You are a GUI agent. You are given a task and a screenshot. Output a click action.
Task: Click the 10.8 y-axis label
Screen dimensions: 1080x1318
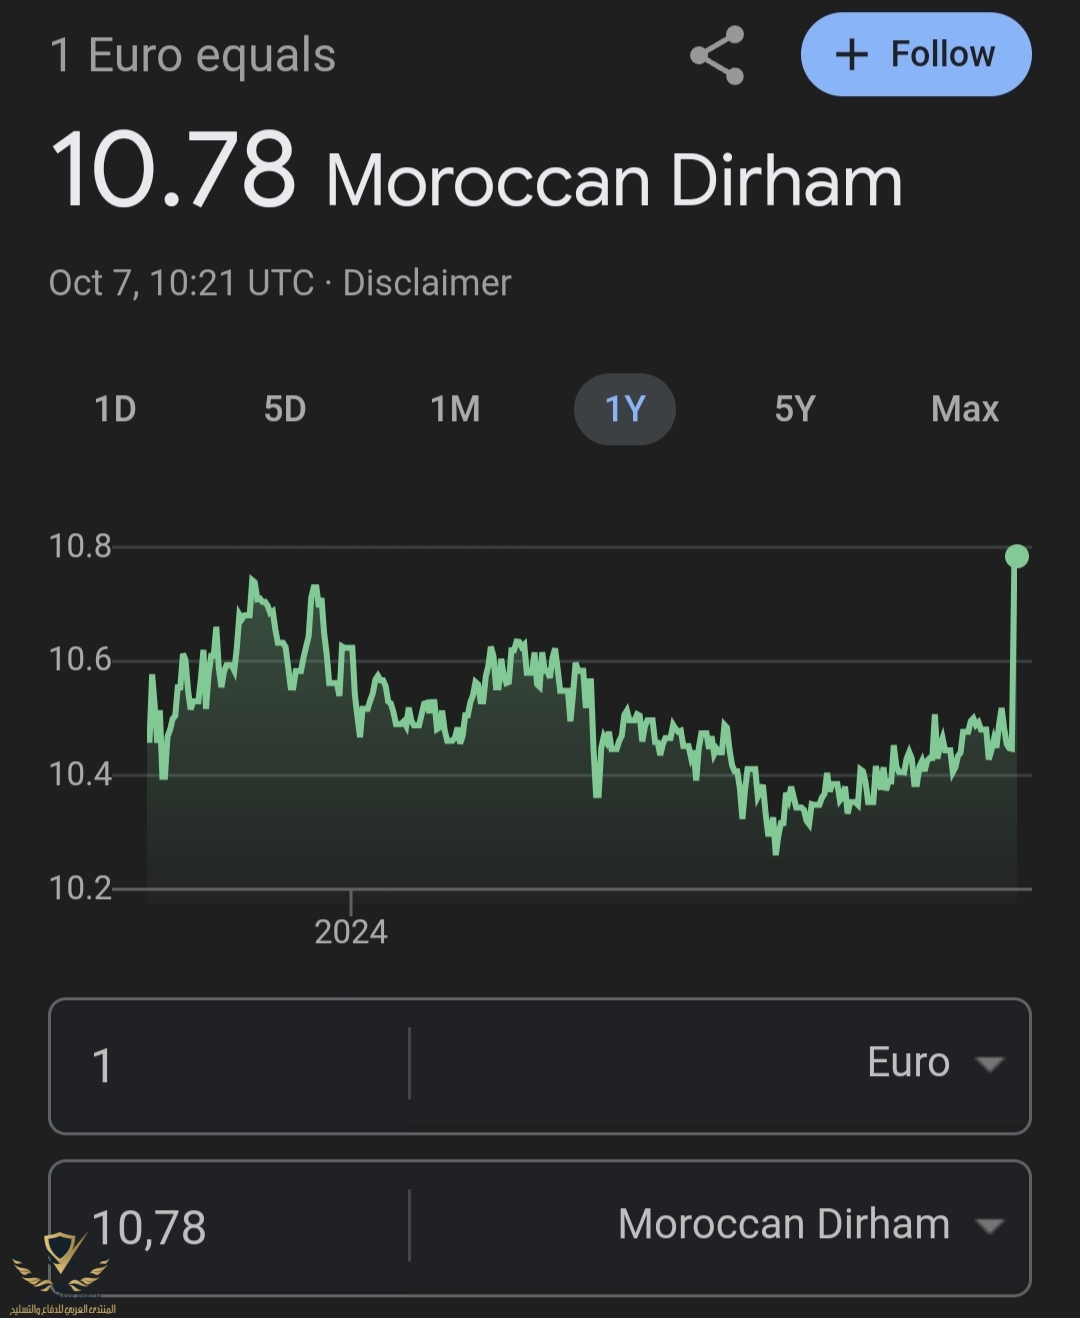pos(80,546)
